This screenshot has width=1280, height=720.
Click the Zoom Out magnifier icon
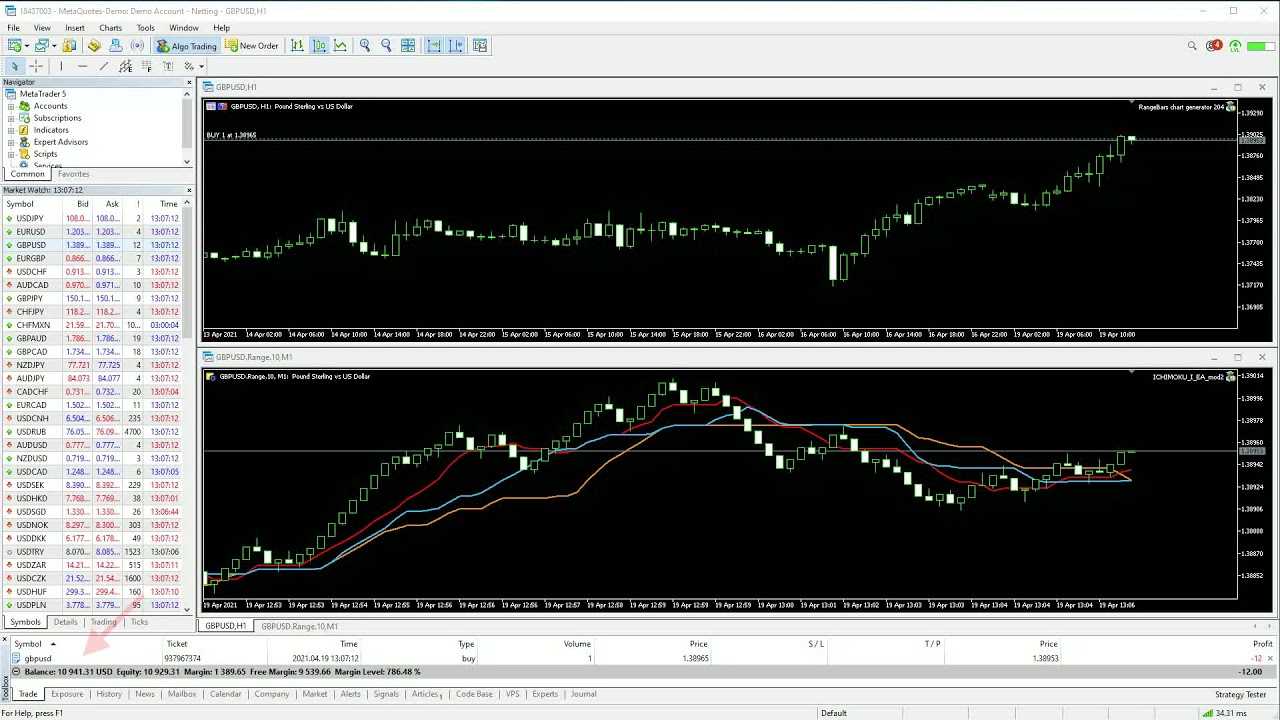(386, 45)
